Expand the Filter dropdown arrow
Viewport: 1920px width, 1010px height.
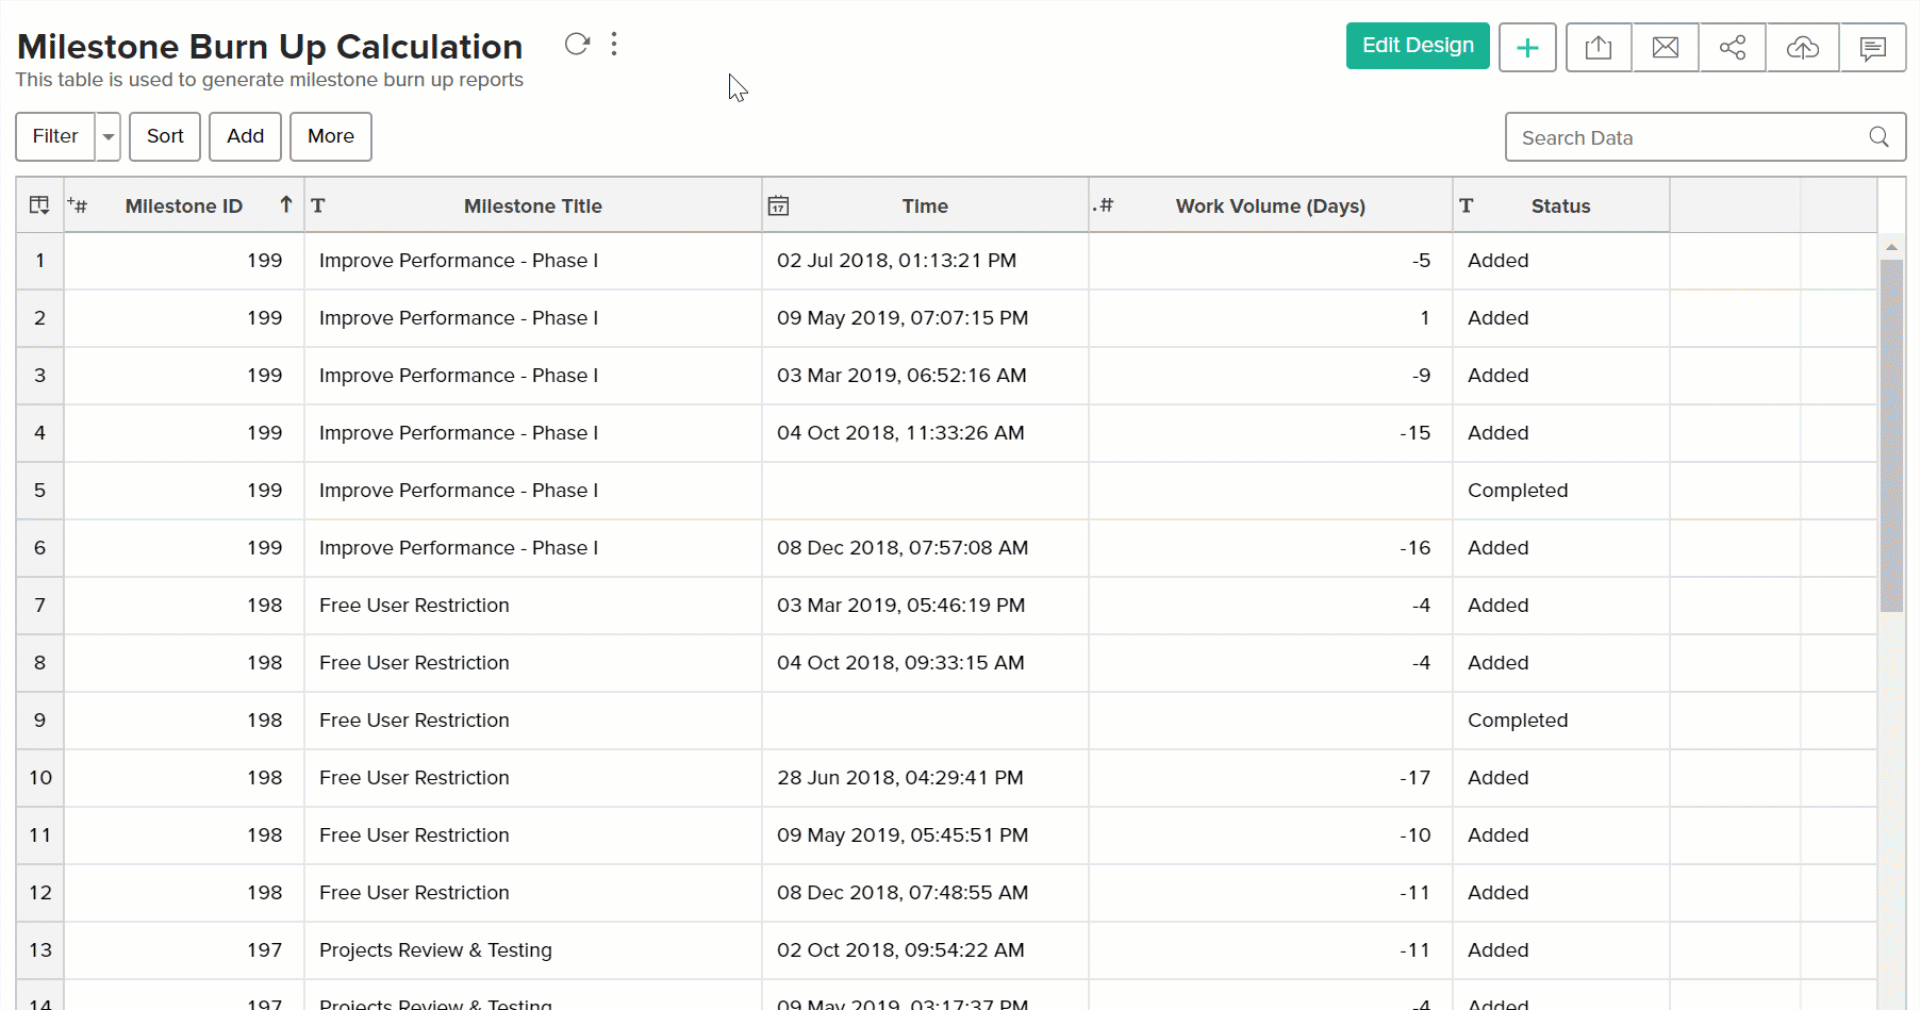coord(108,137)
